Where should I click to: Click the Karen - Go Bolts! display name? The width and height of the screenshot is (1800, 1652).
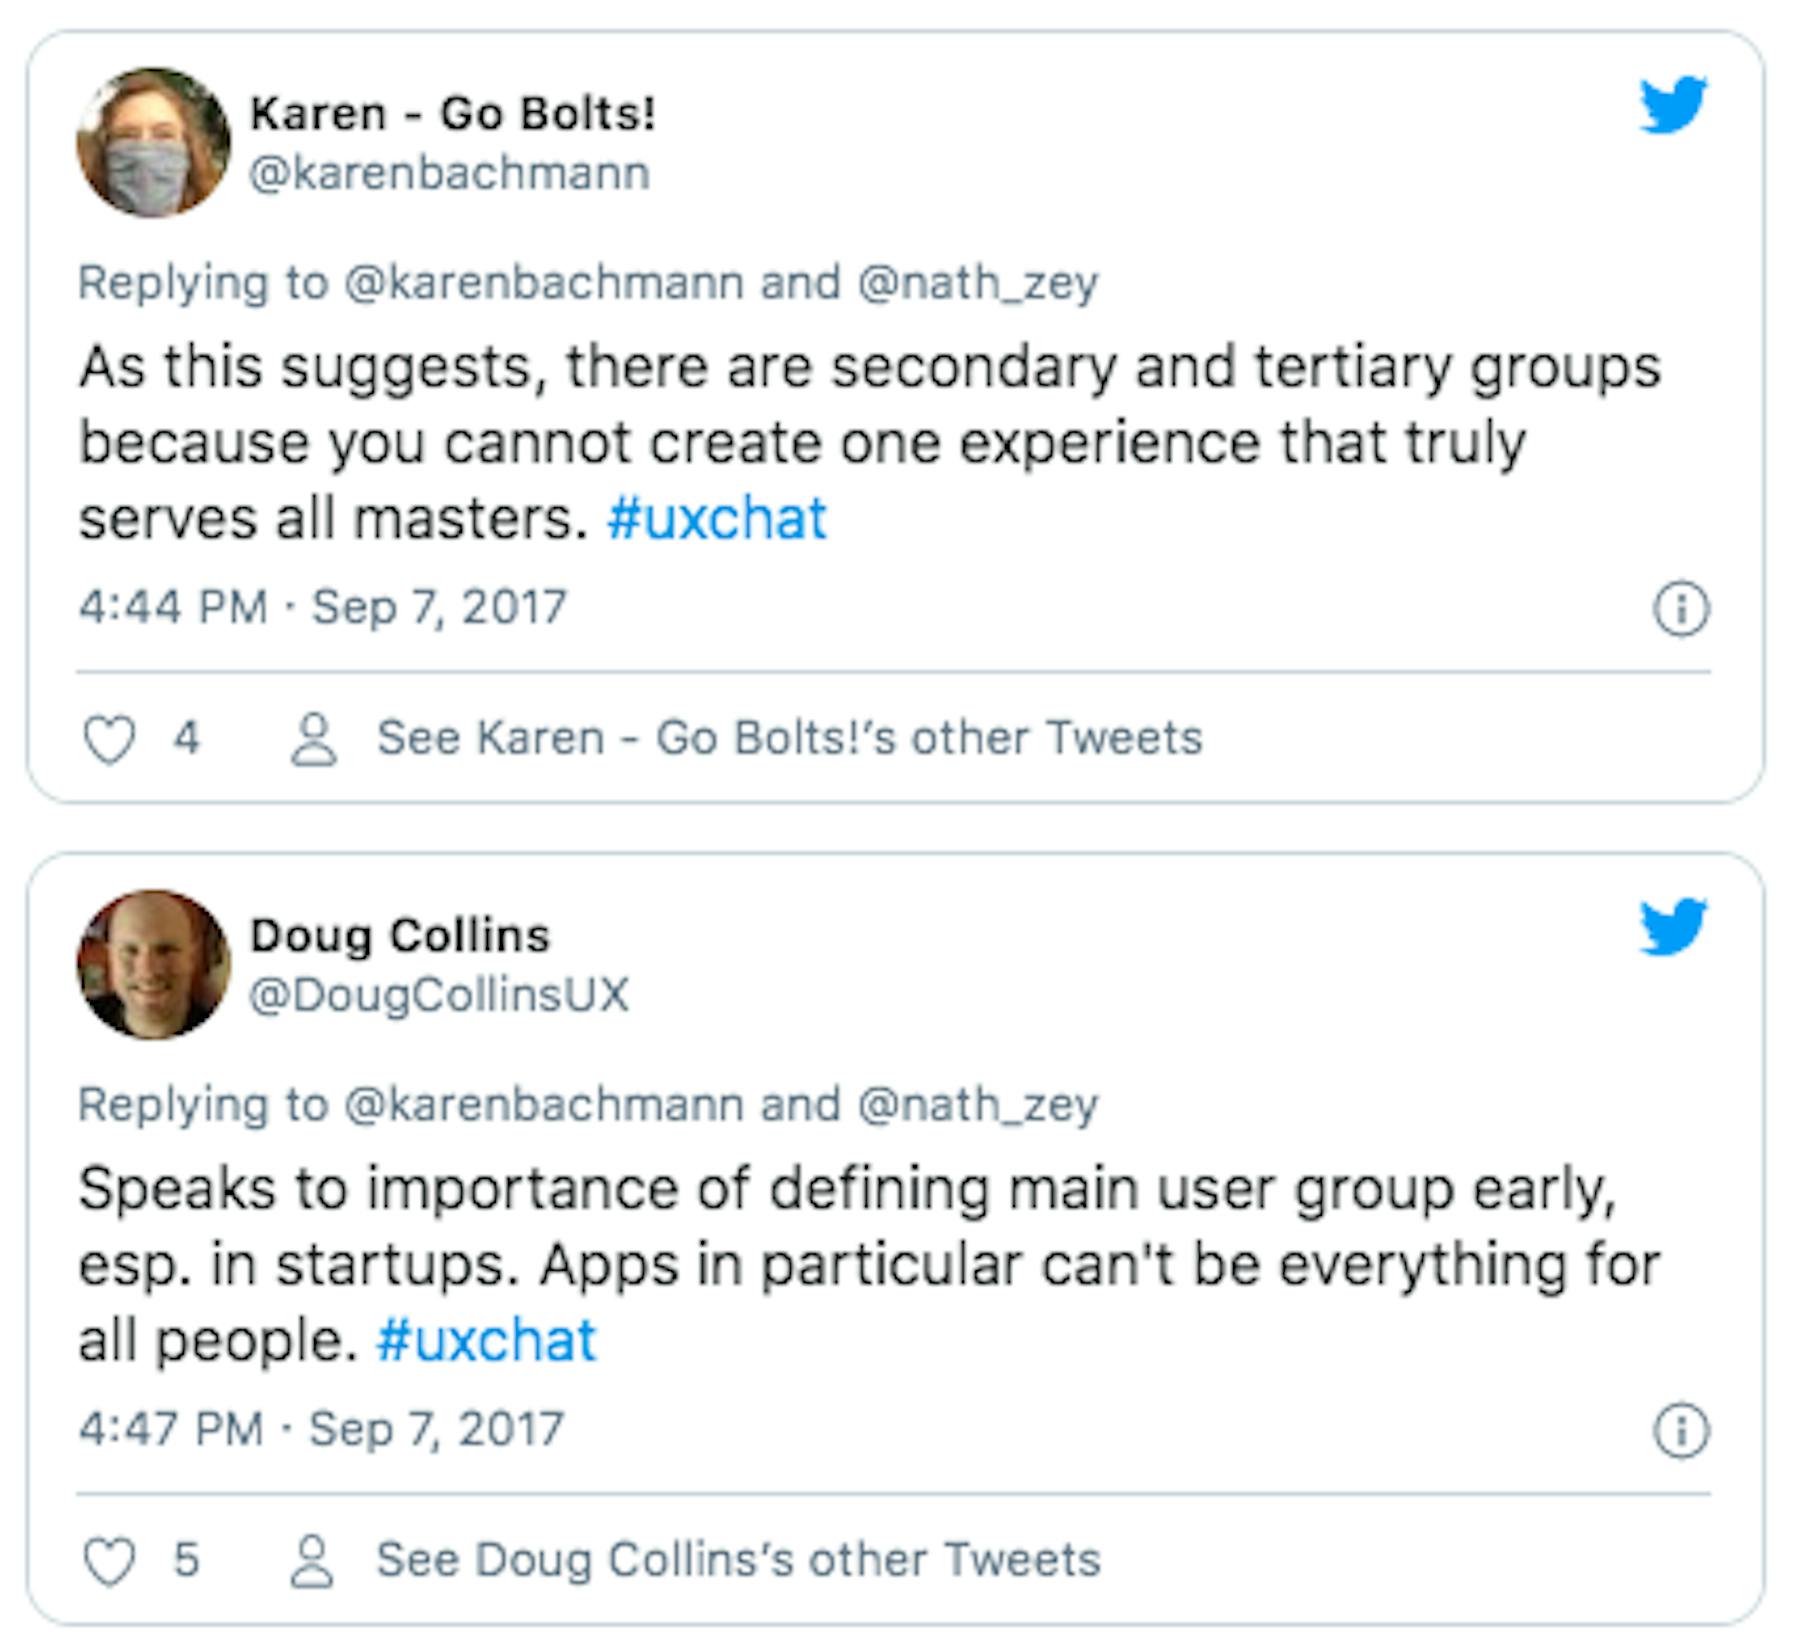(x=453, y=113)
